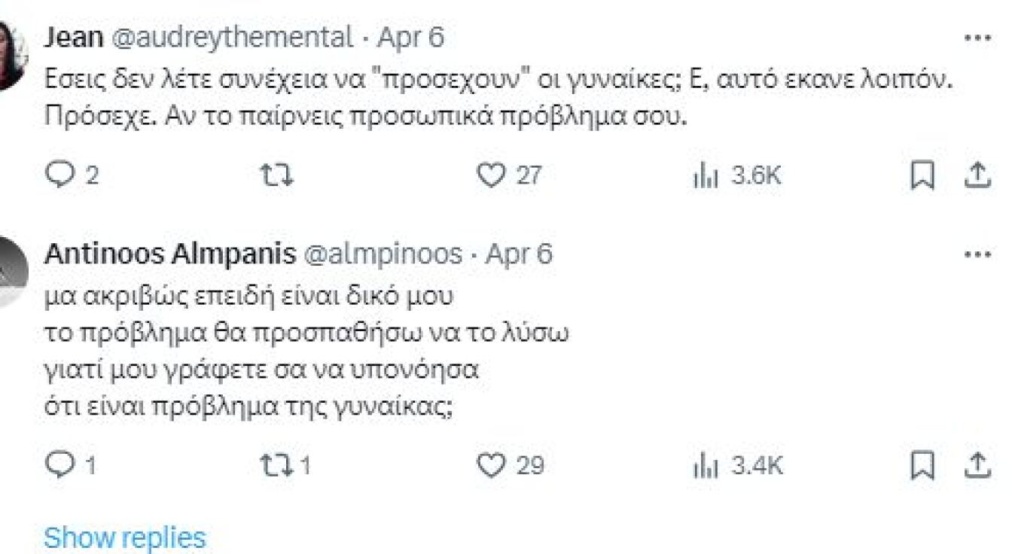Bookmark Jean's tweet
The height and width of the screenshot is (554, 1024).
click(x=925, y=176)
